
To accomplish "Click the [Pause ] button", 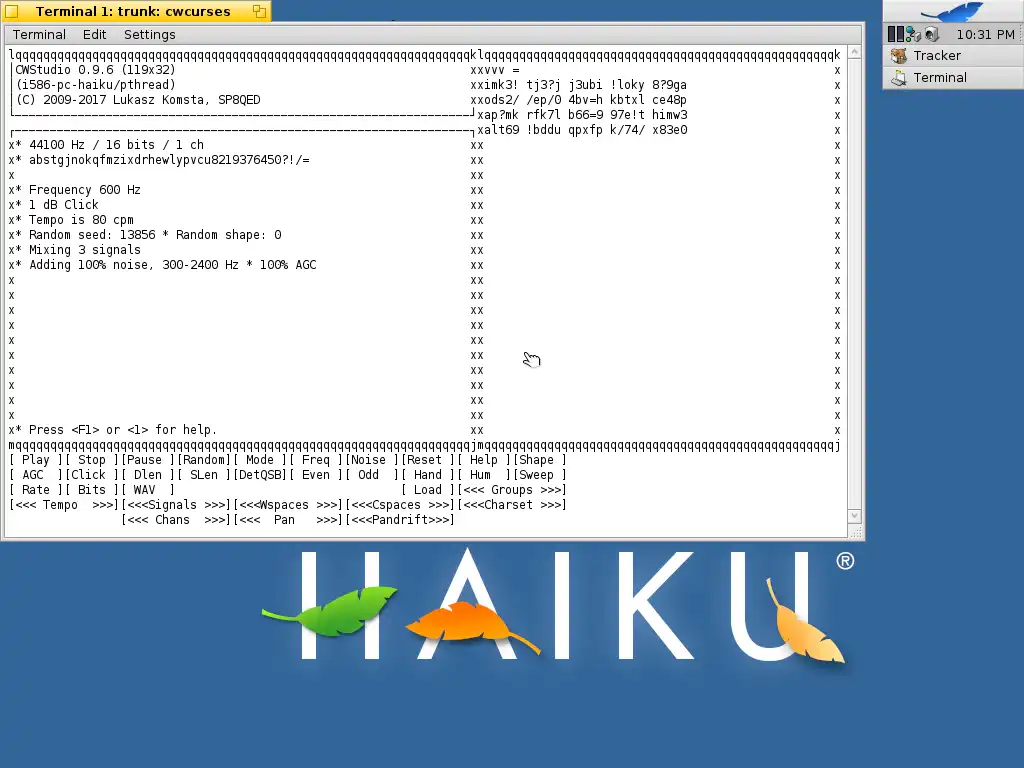I will [148, 460].
